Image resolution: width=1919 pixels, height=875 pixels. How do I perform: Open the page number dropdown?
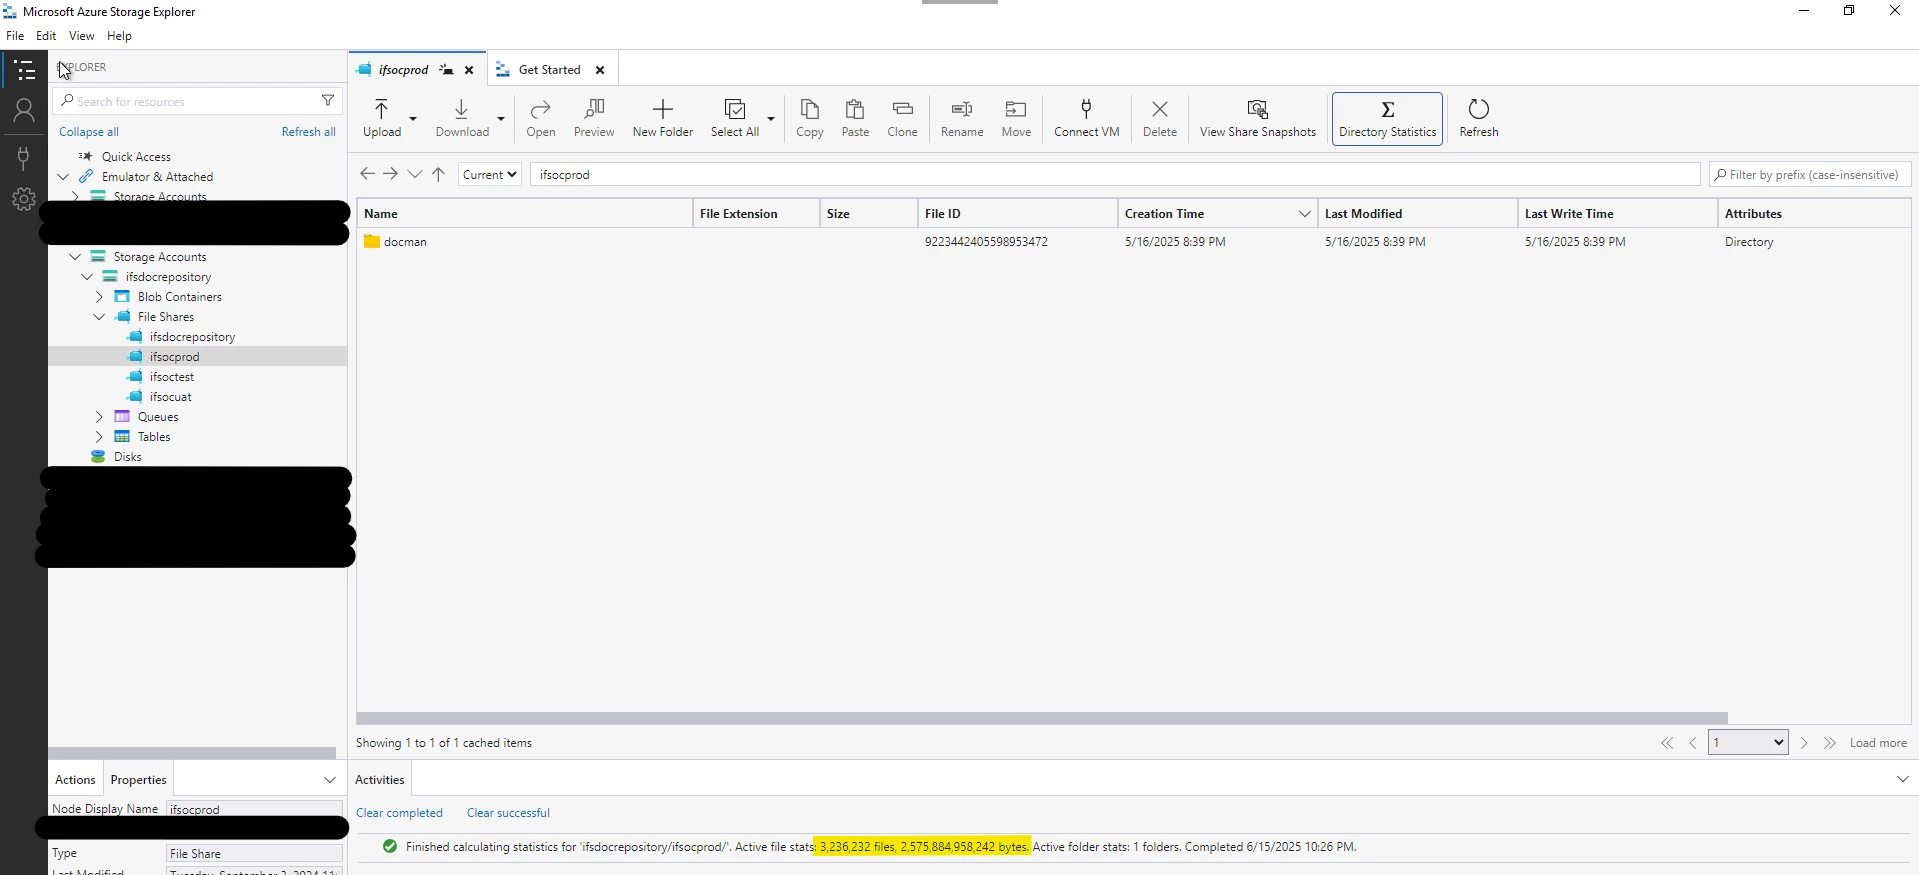pyautogui.click(x=1748, y=742)
